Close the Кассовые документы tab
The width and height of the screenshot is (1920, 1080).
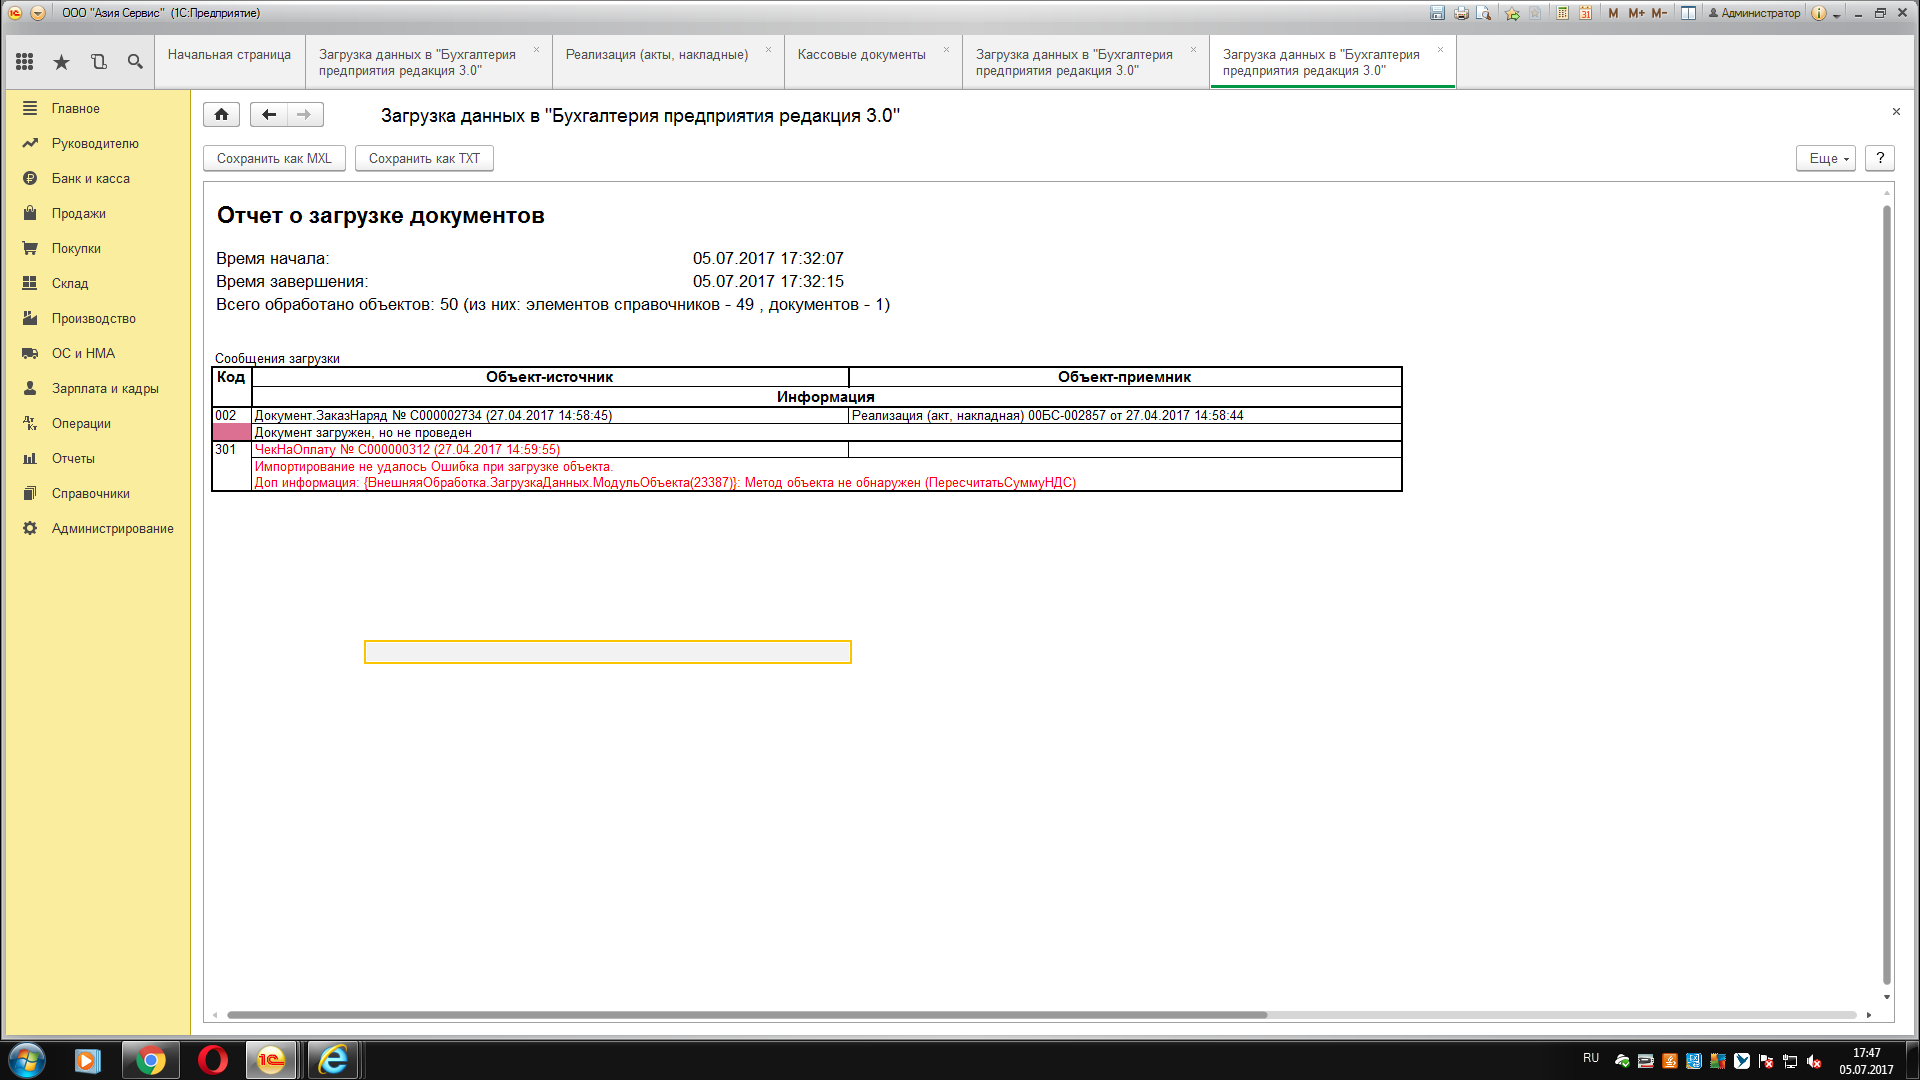coord(946,49)
